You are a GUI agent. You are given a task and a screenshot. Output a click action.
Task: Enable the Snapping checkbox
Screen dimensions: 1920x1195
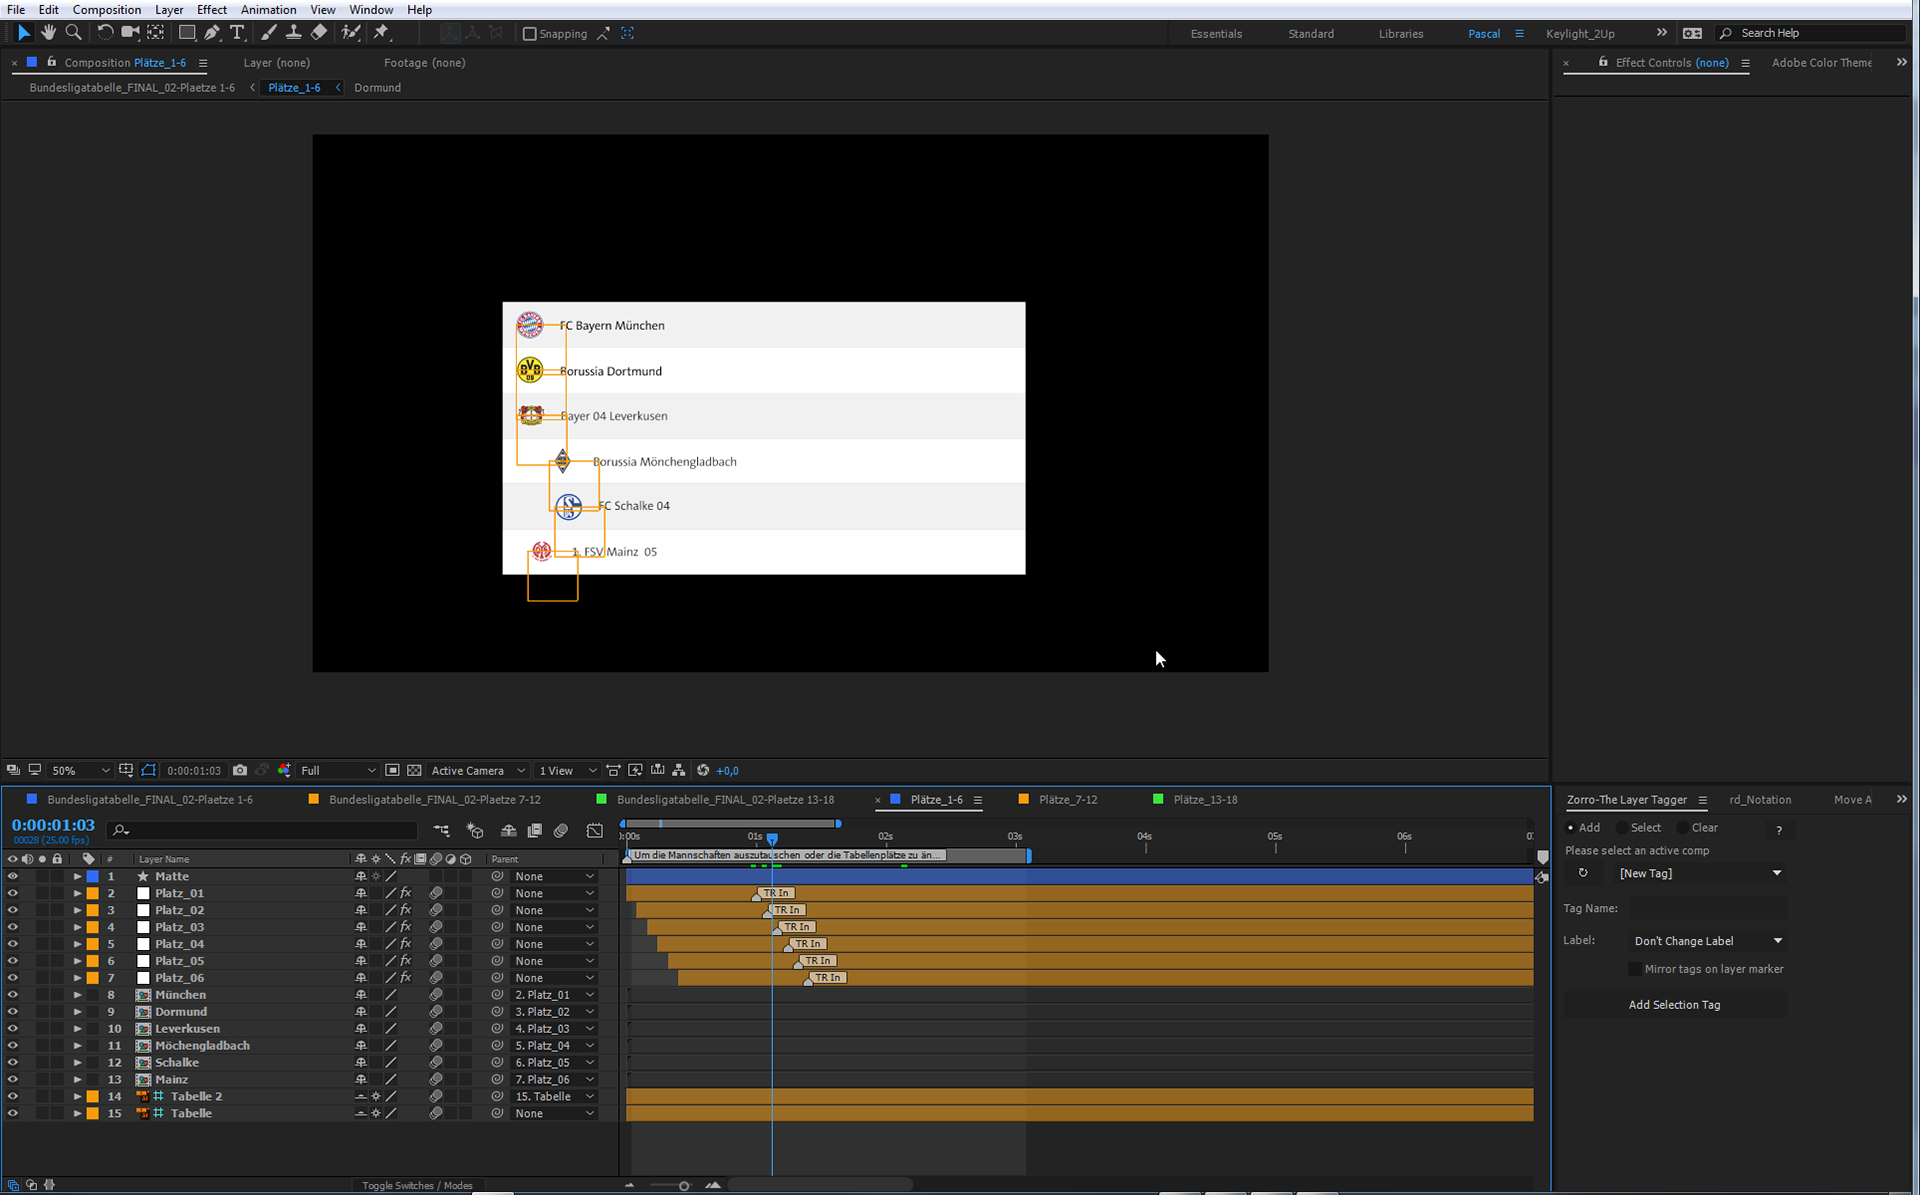[530, 33]
